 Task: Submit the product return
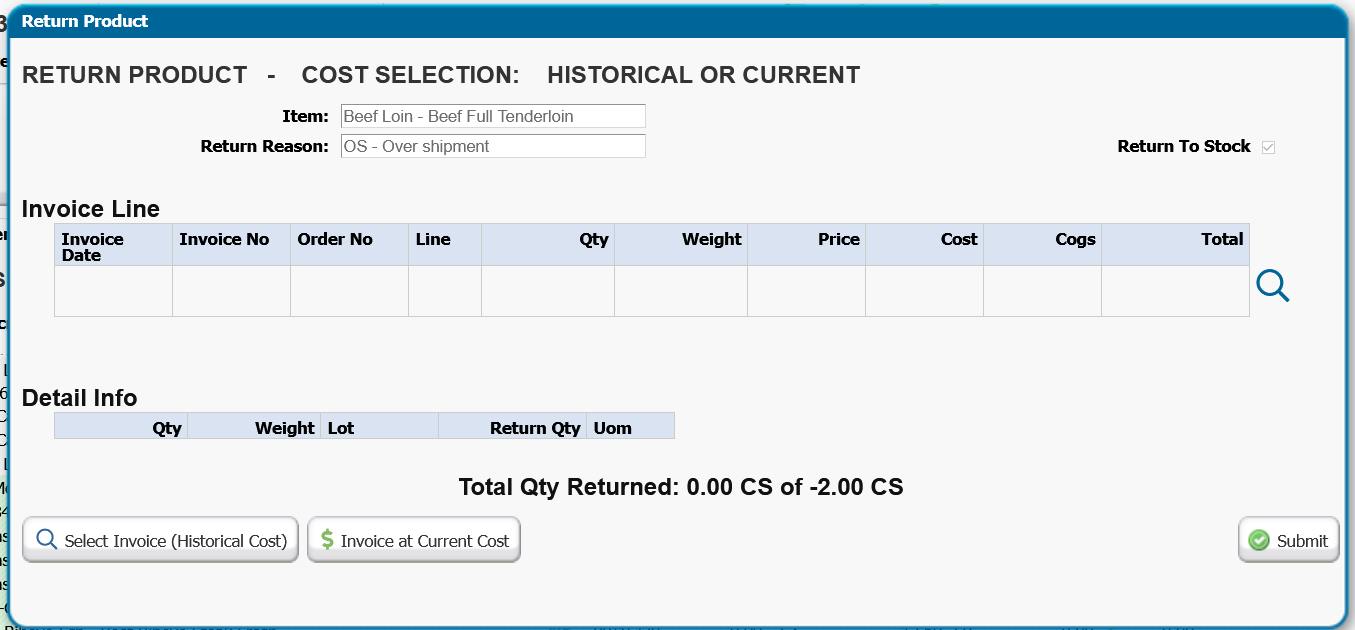(1288, 541)
